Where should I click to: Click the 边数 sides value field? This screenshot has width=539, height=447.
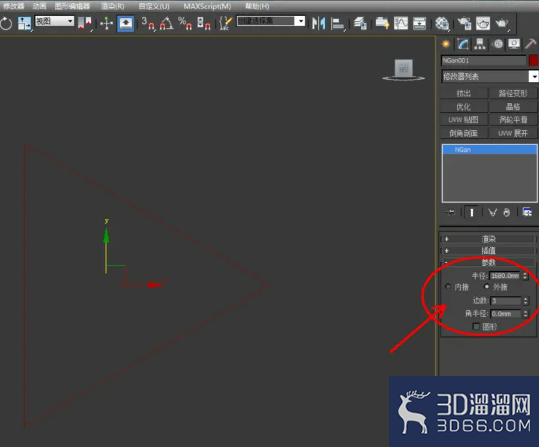[x=506, y=301]
